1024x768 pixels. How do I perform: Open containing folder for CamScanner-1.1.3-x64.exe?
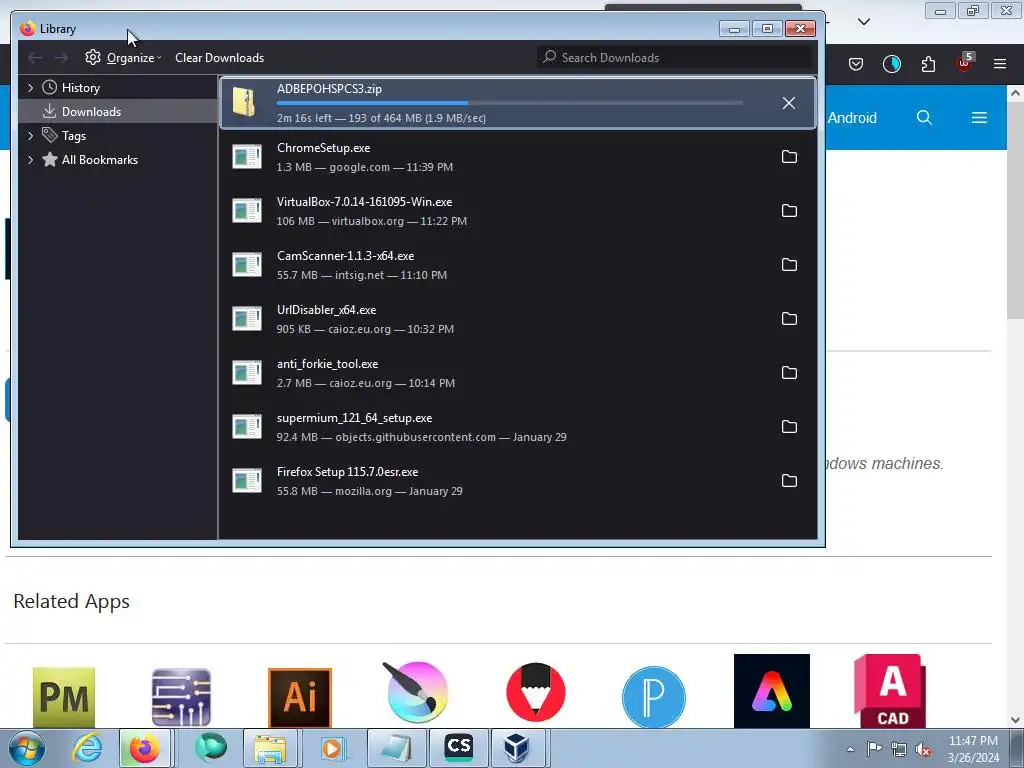[x=789, y=264]
